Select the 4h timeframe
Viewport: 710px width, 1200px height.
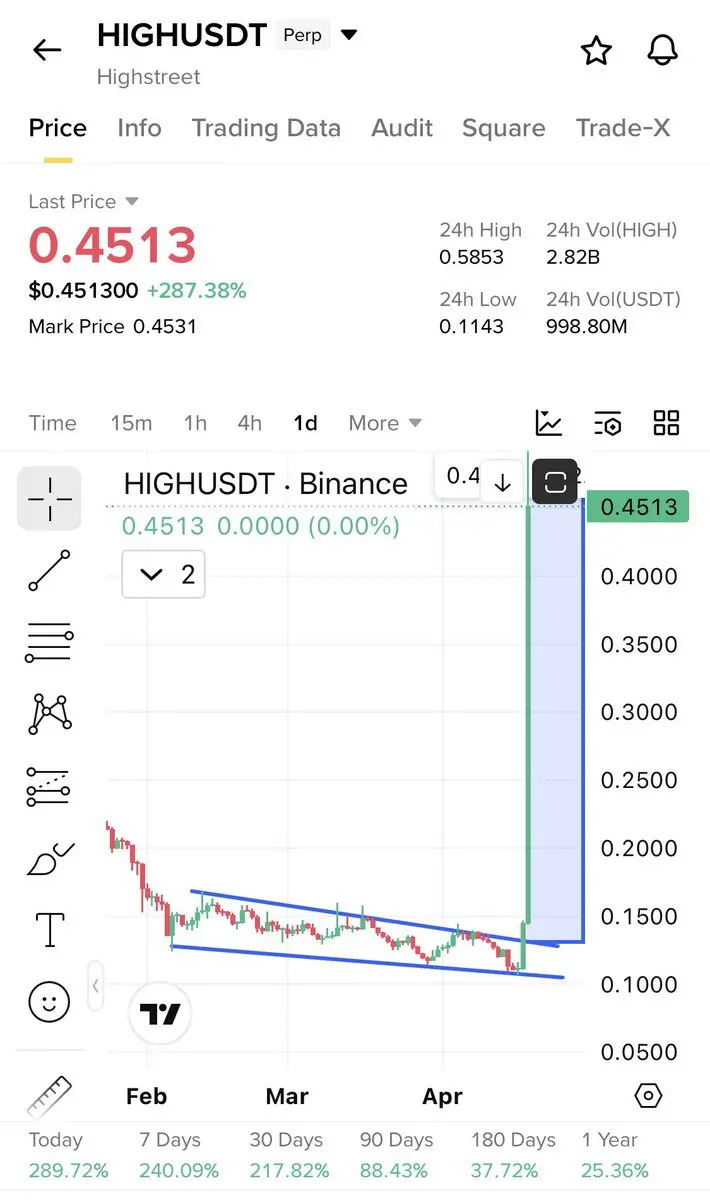click(x=249, y=423)
